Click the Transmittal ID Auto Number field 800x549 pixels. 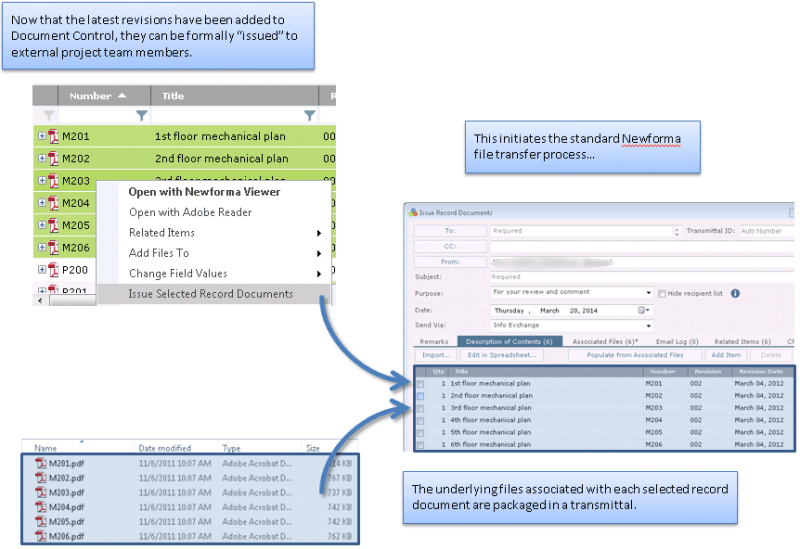(x=766, y=231)
